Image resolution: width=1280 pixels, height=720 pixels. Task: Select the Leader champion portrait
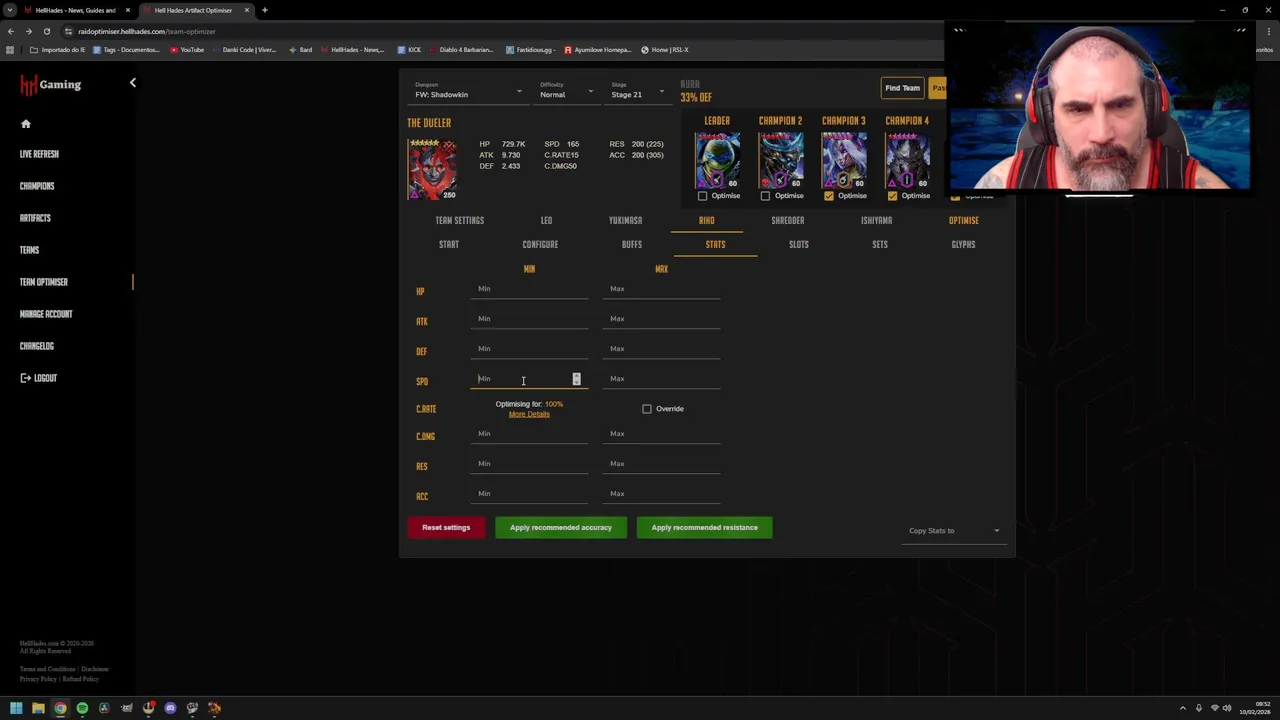717,160
